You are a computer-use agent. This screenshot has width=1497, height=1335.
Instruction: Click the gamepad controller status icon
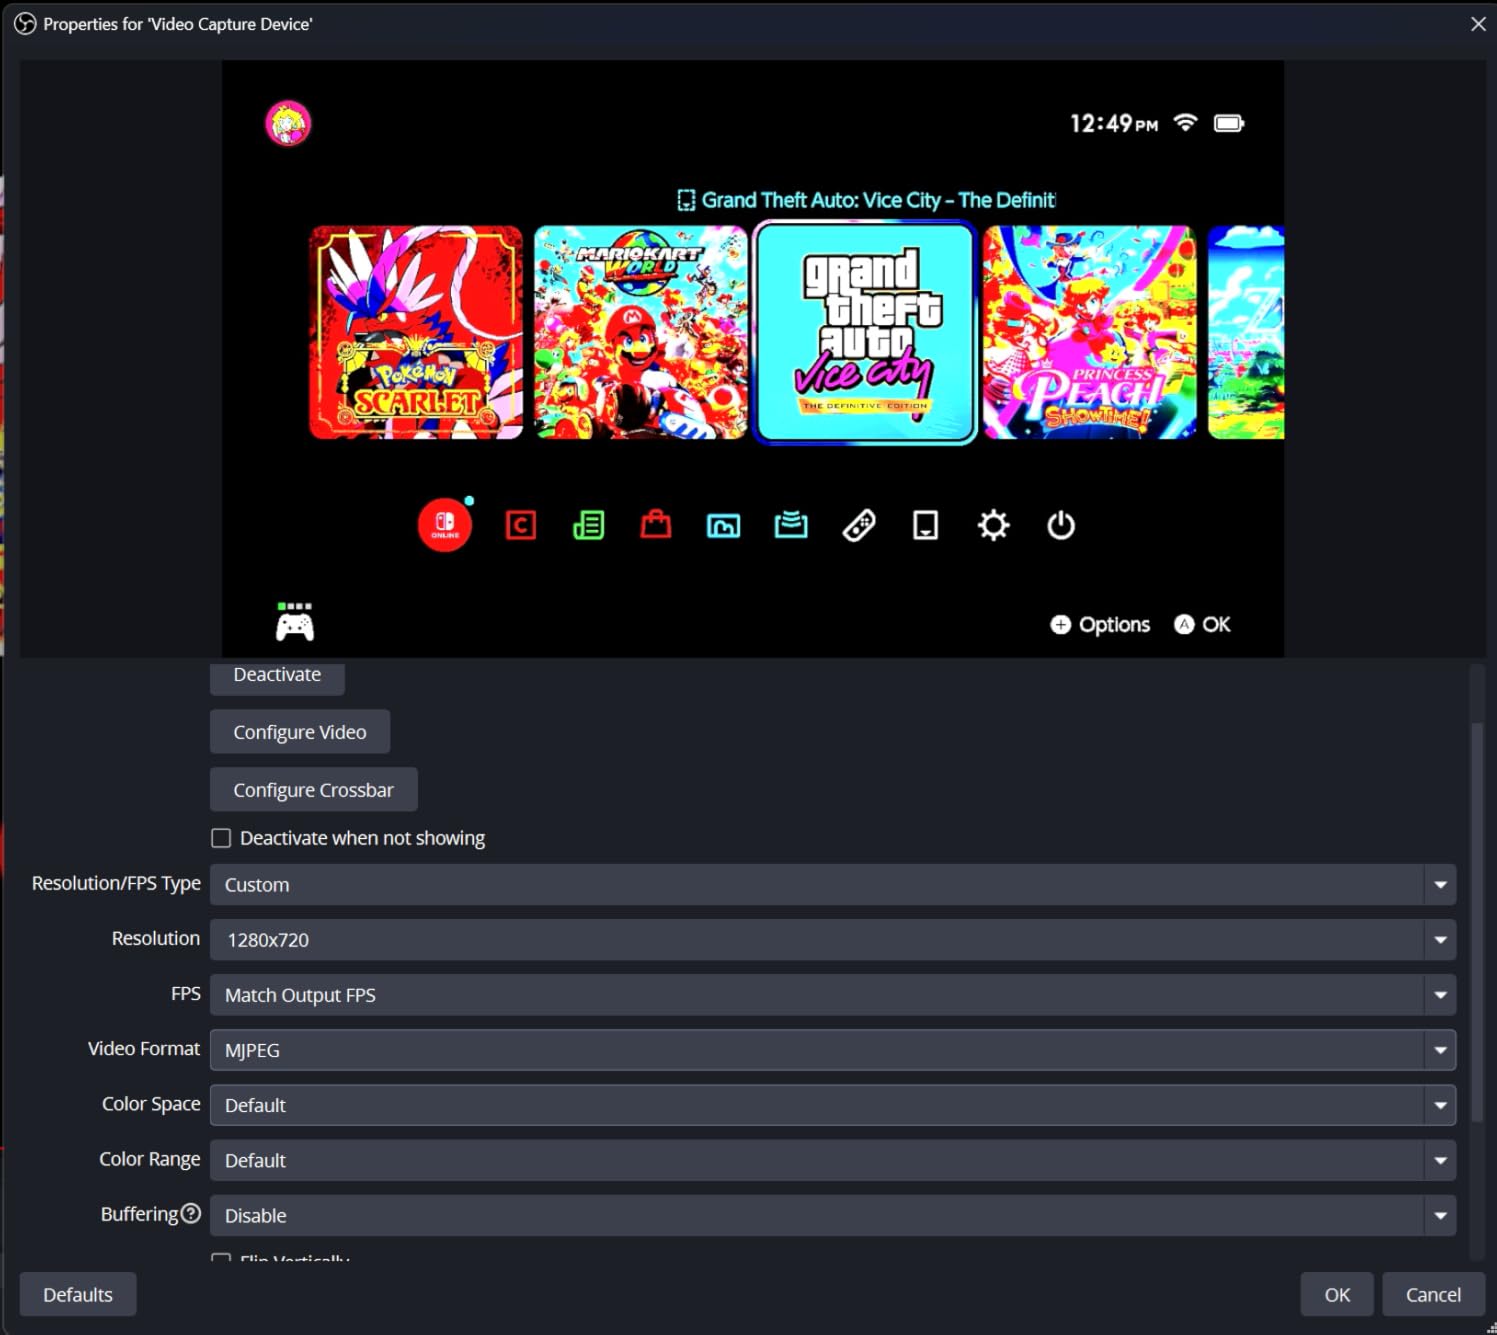[295, 622]
